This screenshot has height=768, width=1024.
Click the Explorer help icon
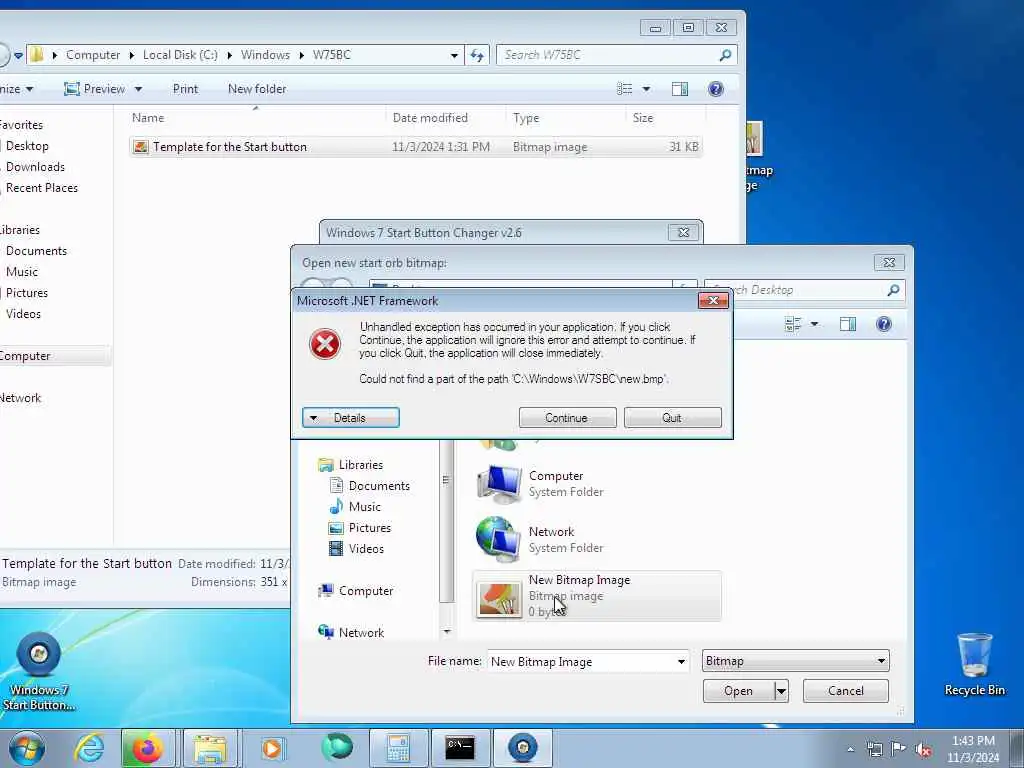[716, 89]
